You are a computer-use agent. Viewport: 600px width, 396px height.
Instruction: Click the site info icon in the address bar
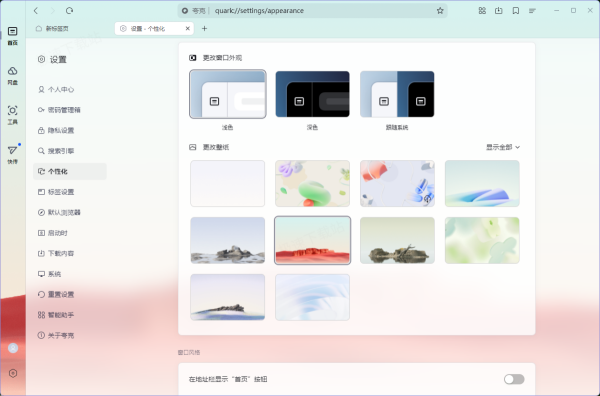tap(185, 11)
